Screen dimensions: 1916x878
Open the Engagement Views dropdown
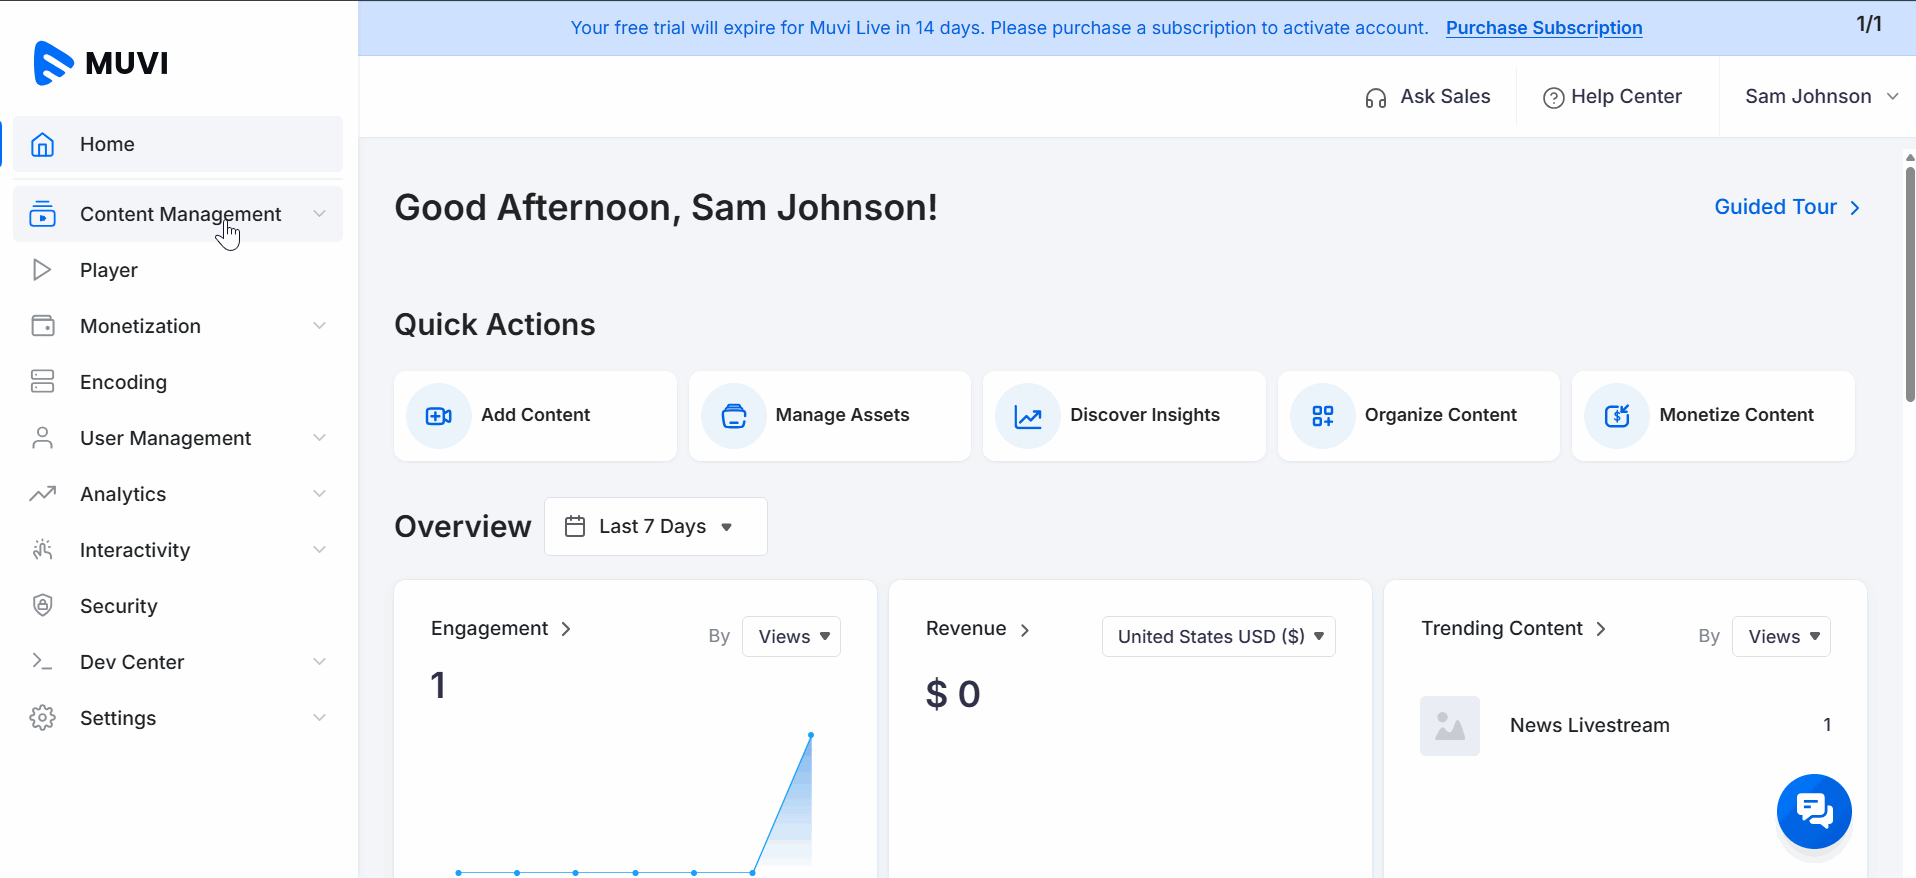point(791,637)
